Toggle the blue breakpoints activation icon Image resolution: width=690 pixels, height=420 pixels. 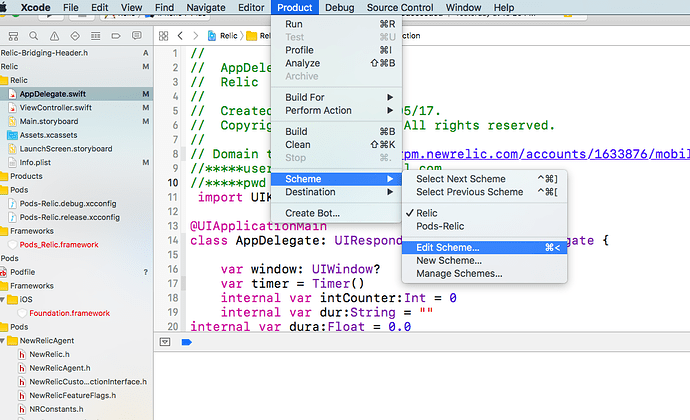[187, 342]
